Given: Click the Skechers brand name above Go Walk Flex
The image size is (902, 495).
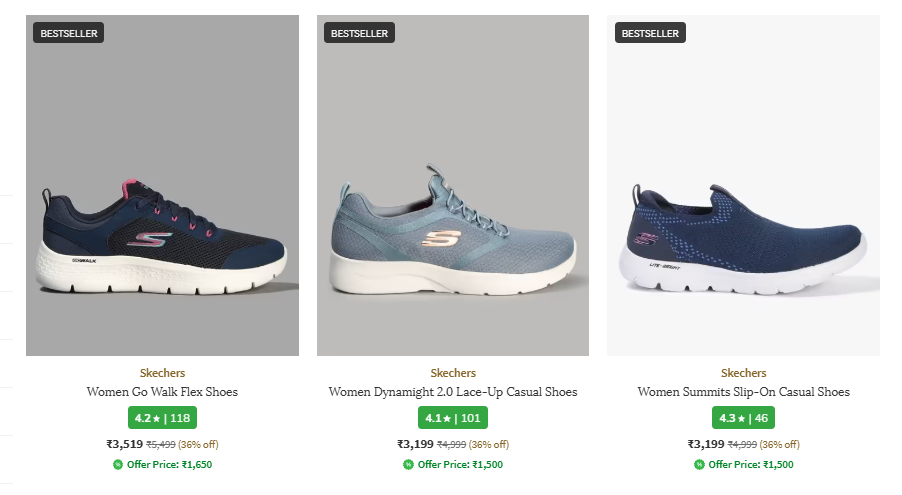Looking at the screenshot, I should coord(162,373).
